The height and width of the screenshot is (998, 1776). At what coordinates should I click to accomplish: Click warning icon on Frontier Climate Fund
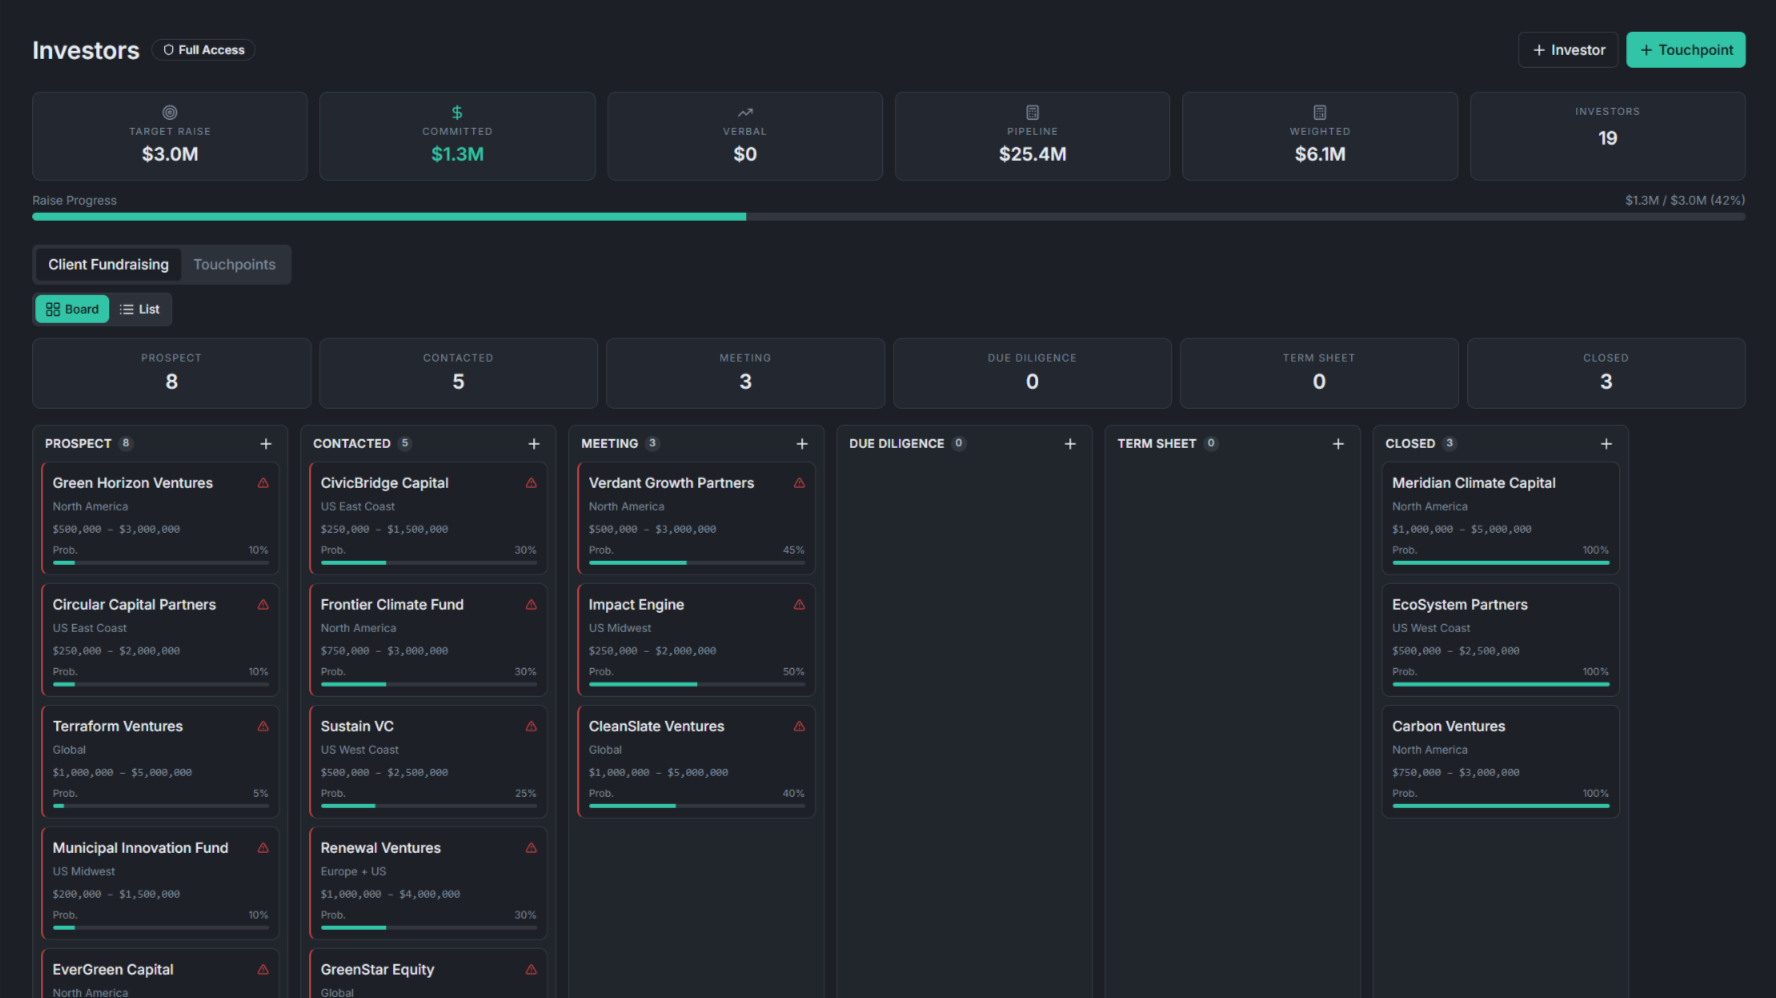pyautogui.click(x=531, y=605)
